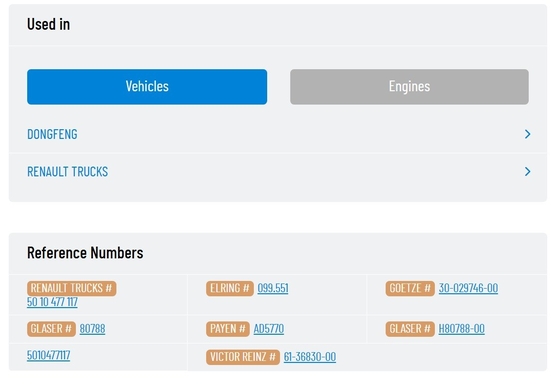Open Victor Reinz reference 61-36830-00
The width and height of the screenshot is (560, 385).
pyautogui.click(x=310, y=357)
